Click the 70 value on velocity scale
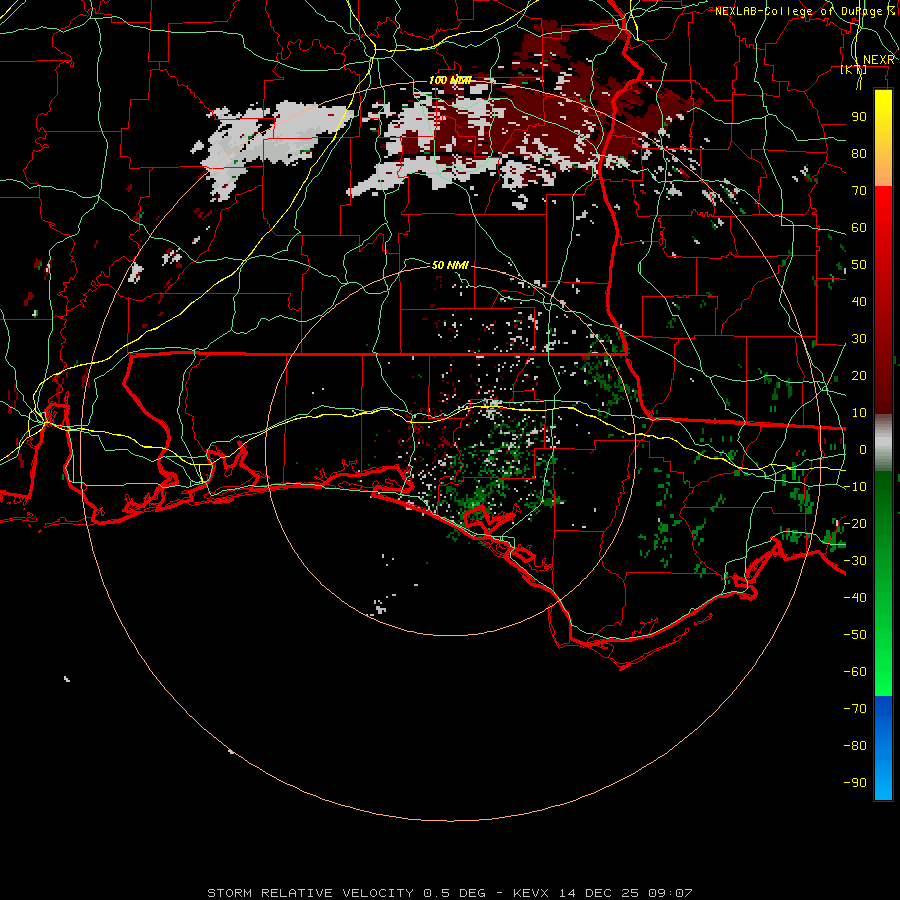 pyautogui.click(x=859, y=191)
